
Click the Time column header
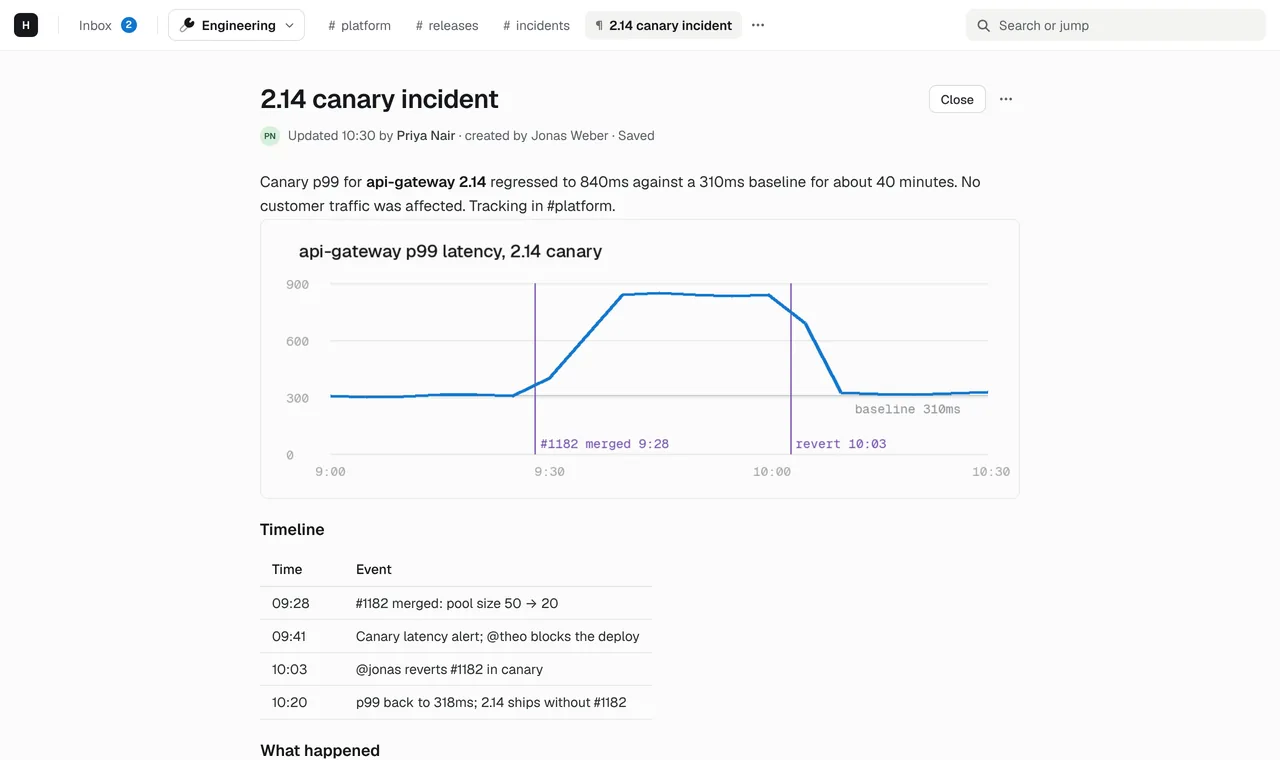click(287, 569)
